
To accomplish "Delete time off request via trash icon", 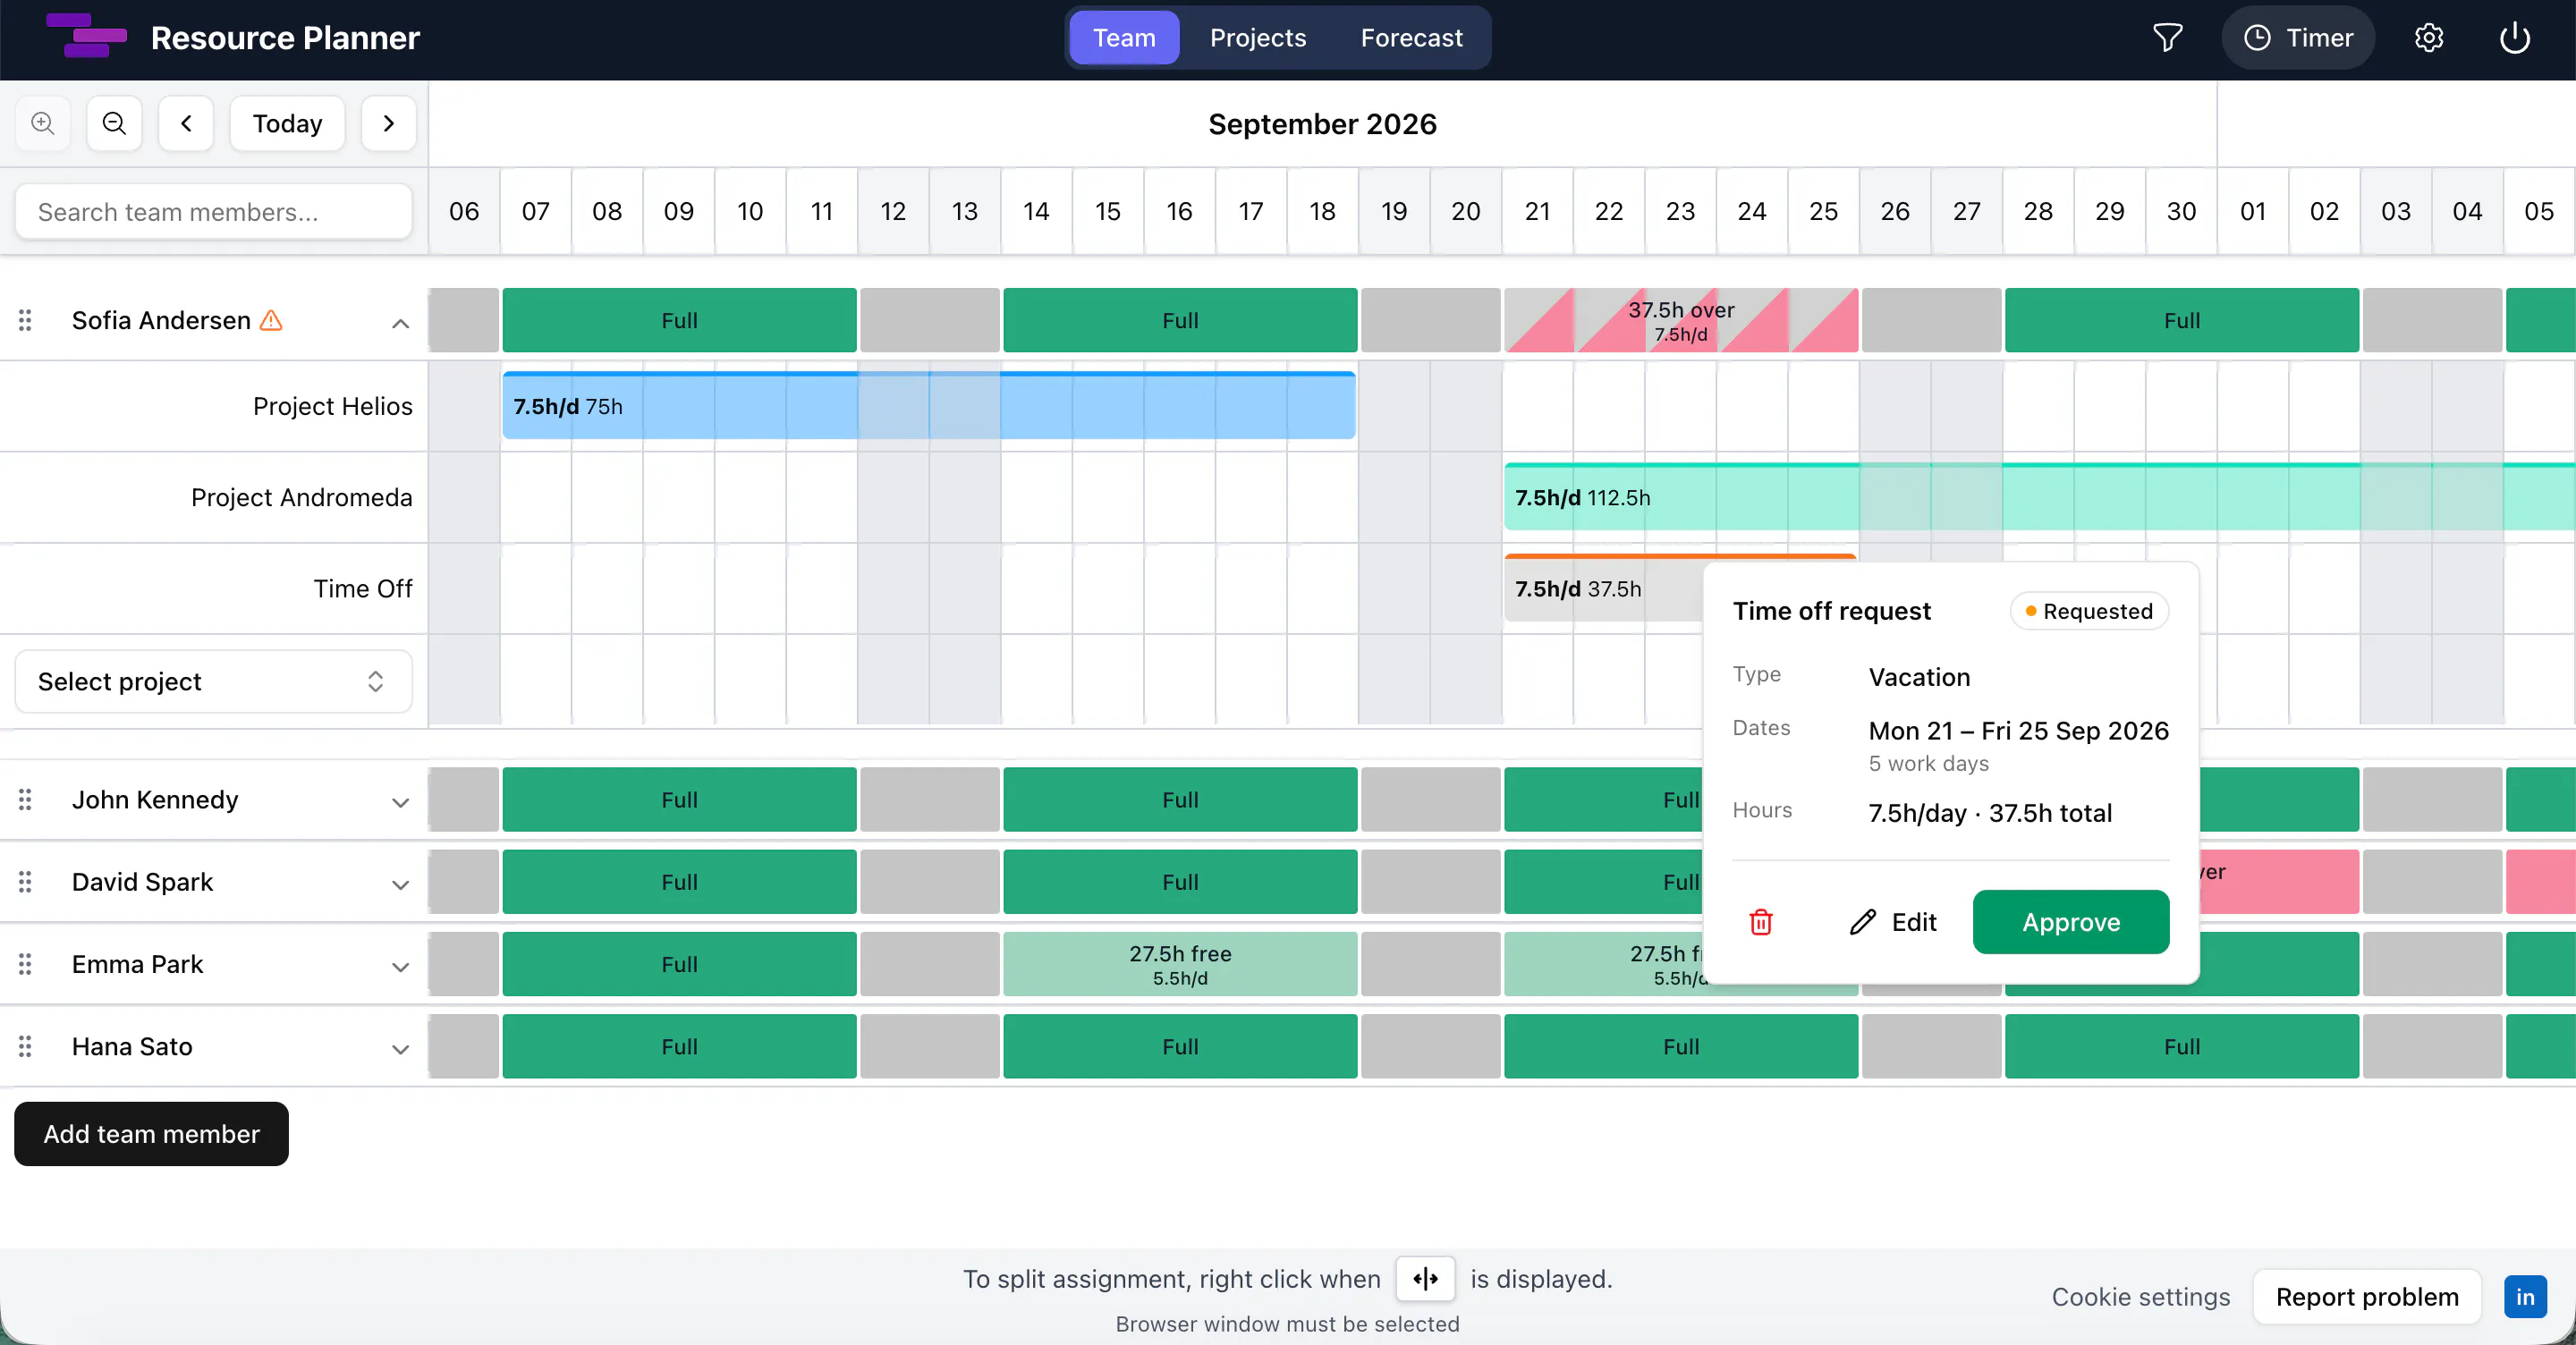I will [1761, 922].
